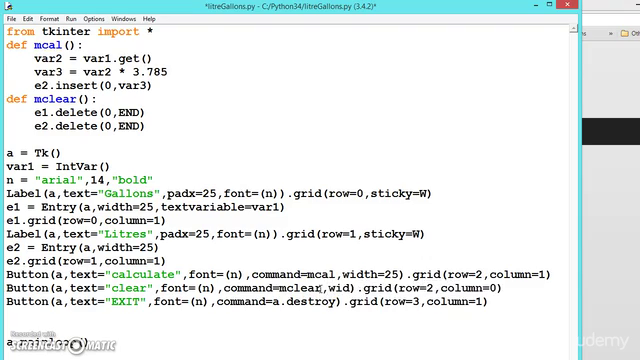
Task: Open the Edit menu
Action: pyautogui.click(x=28, y=19)
